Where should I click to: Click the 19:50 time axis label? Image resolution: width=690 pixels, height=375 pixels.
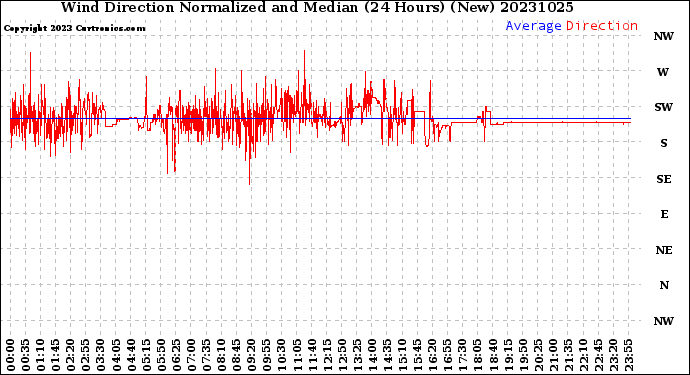523,355
